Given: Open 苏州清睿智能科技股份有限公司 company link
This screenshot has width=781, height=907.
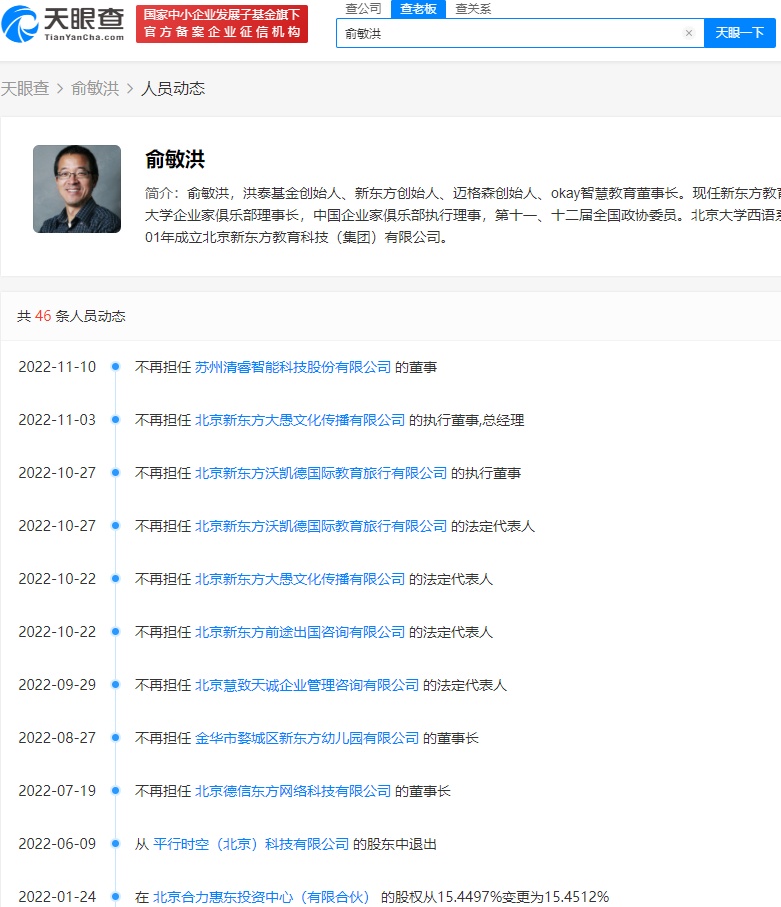Looking at the screenshot, I should [293, 367].
